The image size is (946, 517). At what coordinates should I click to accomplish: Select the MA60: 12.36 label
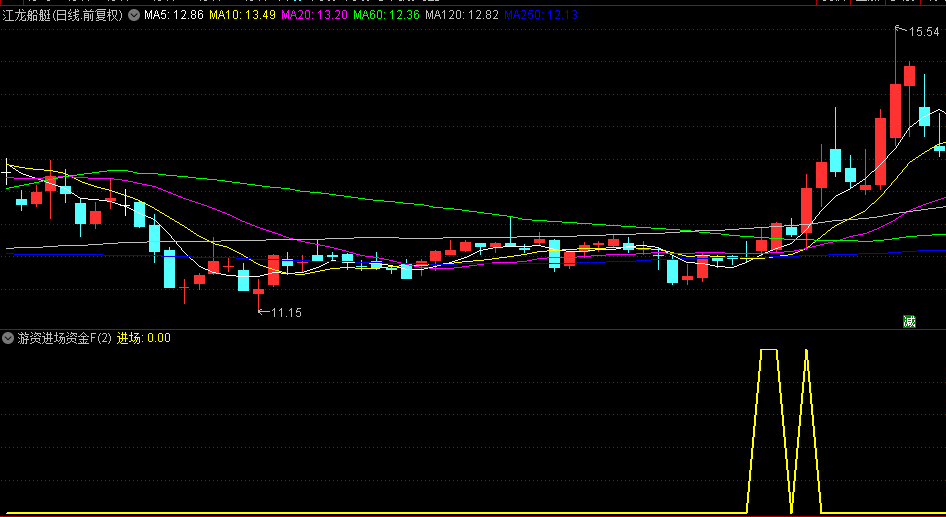tap(386, 15)
